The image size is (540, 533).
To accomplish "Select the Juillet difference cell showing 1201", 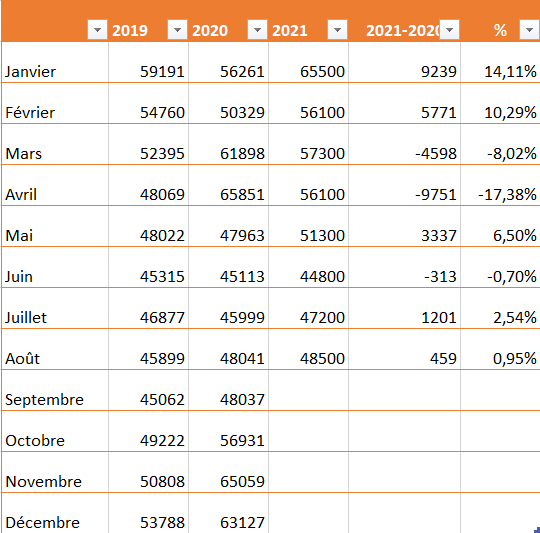I will click(x=405, y=308).
